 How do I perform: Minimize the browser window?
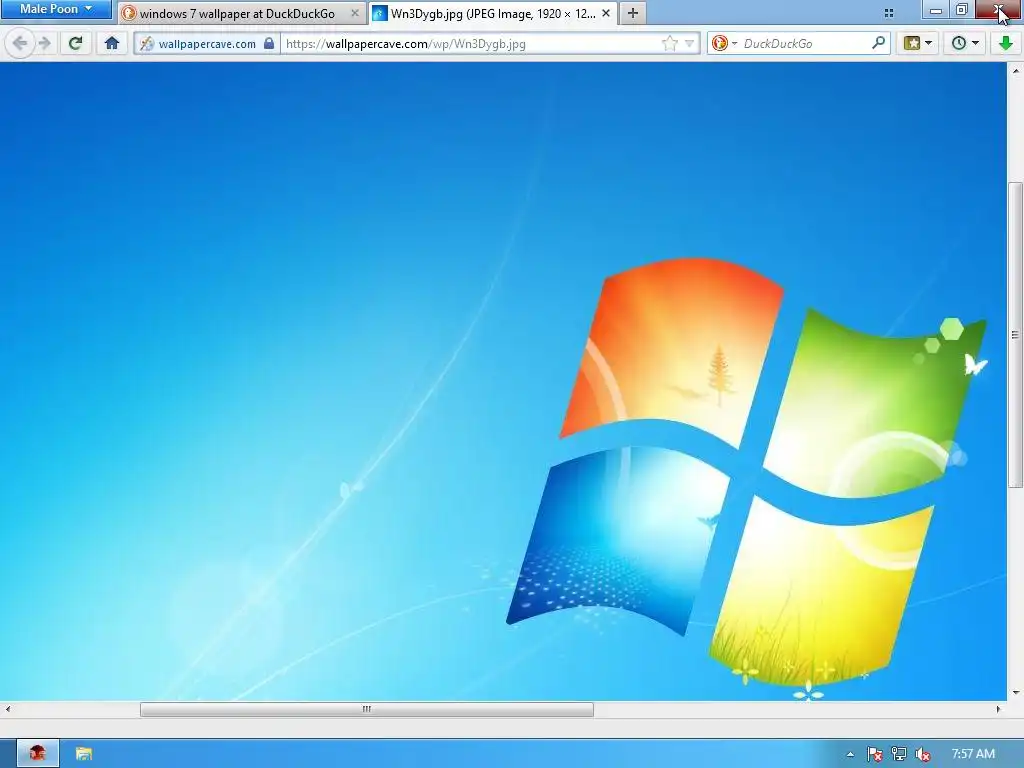(x=936, y=10)
